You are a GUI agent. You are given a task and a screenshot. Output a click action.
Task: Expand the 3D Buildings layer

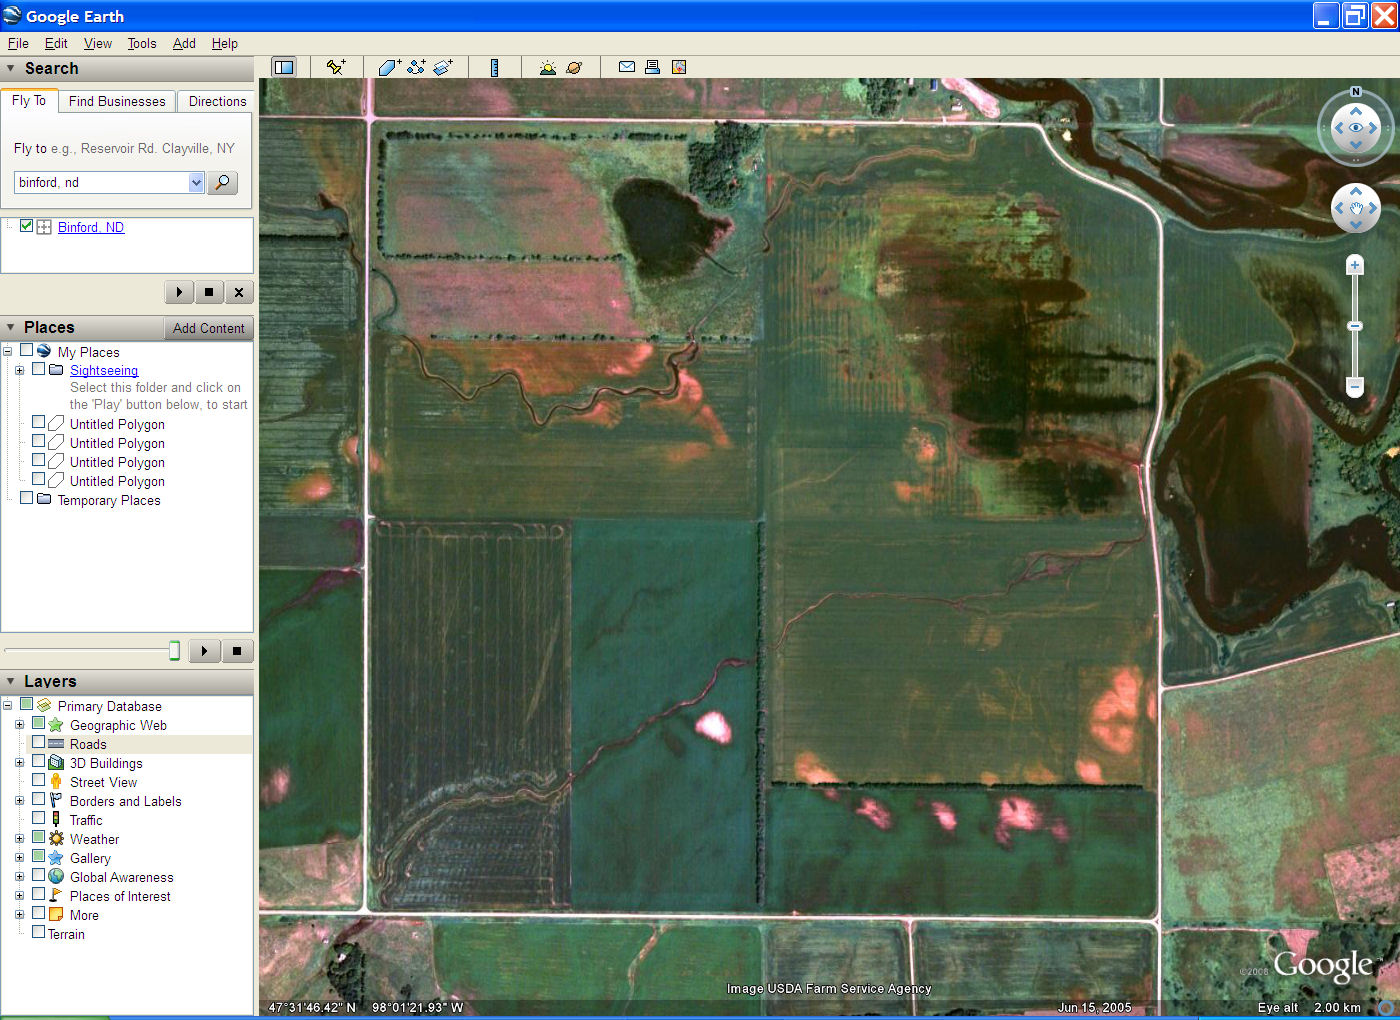tap(19, 762)
